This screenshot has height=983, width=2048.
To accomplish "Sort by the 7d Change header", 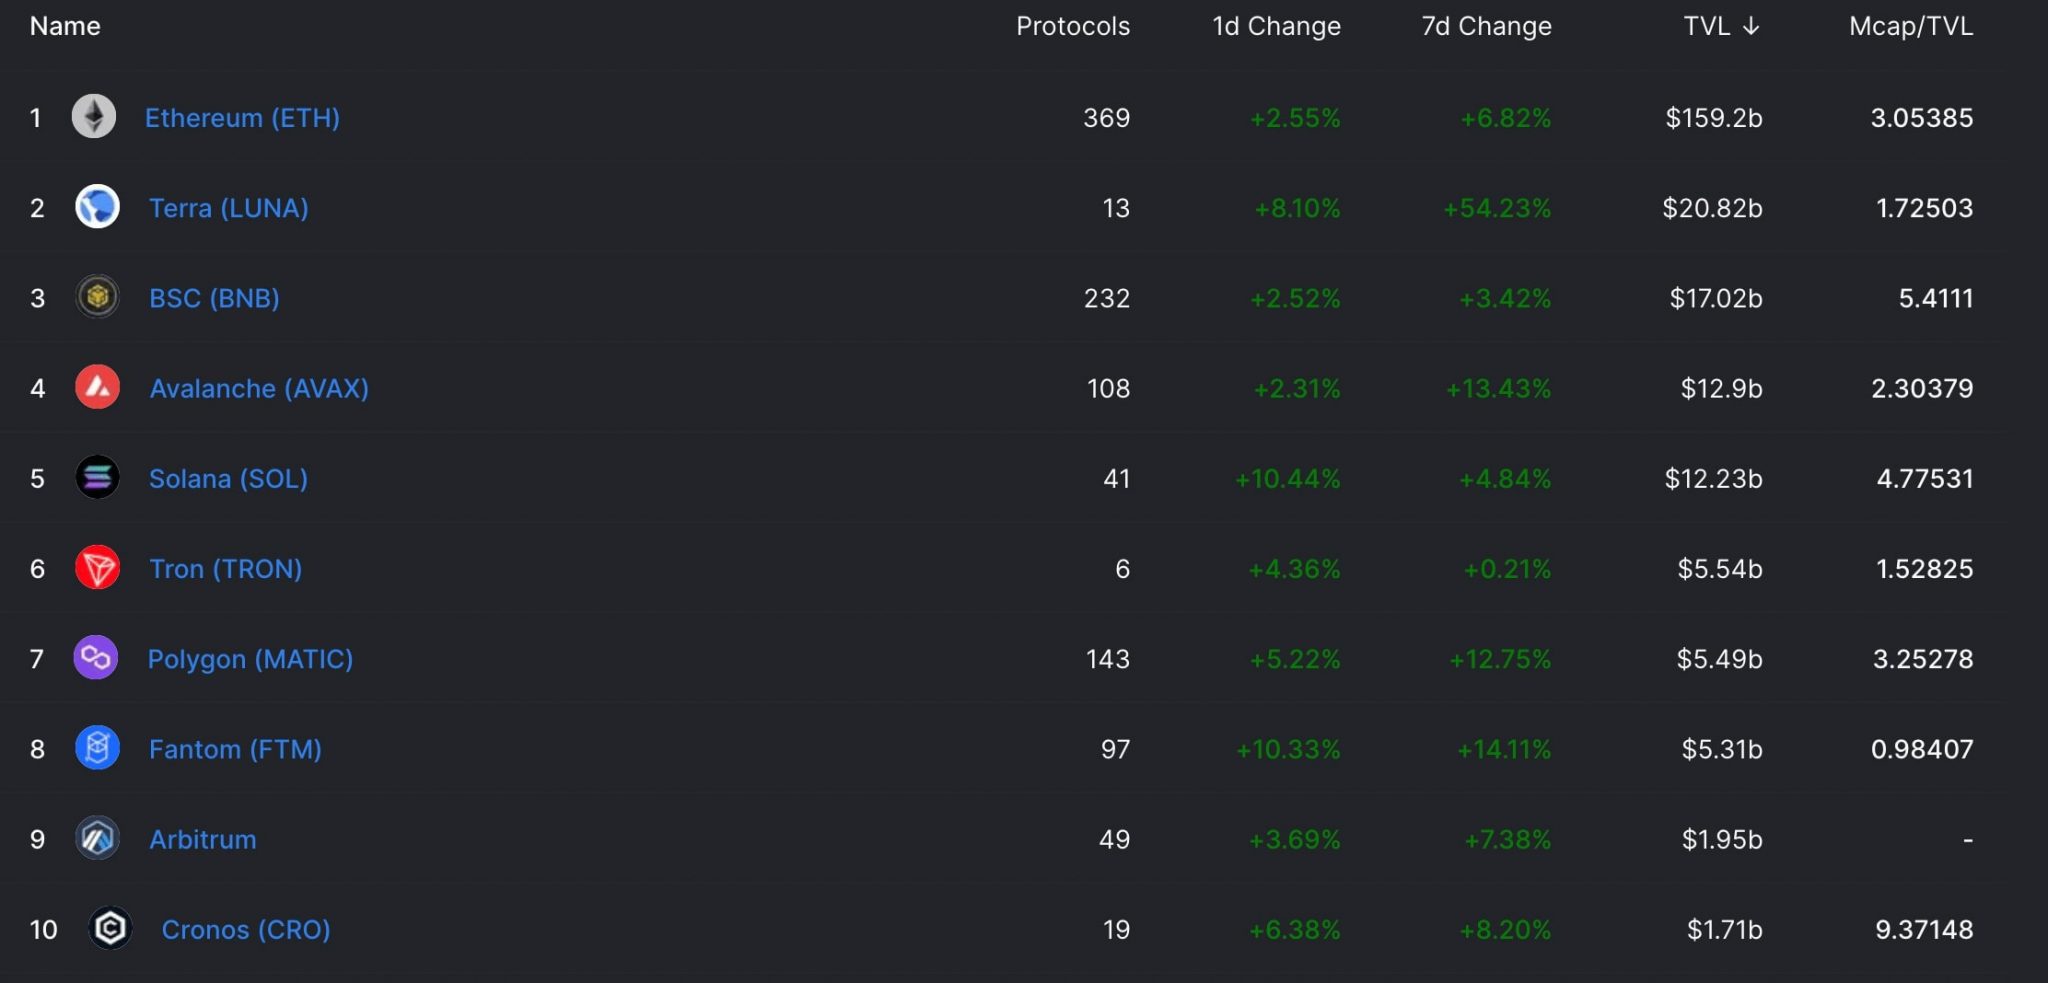I will 1486,26.
